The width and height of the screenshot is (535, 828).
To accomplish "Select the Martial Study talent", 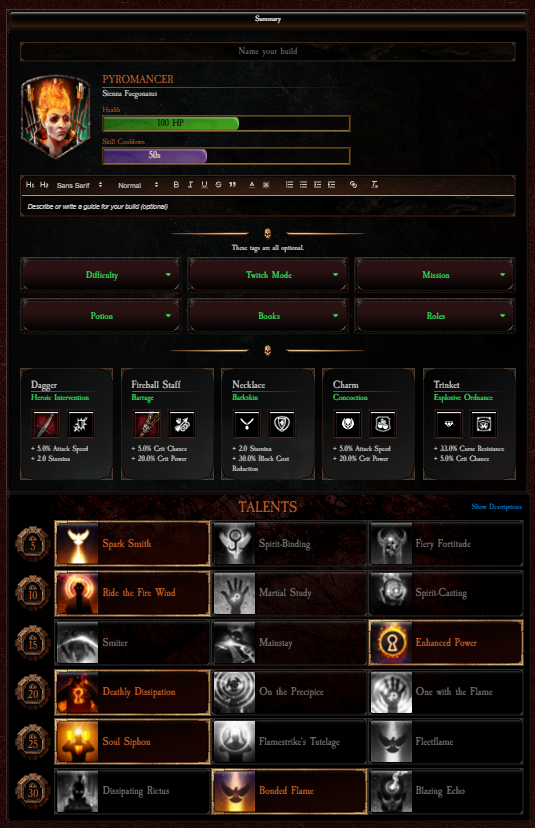I will [x=289, y=593].
